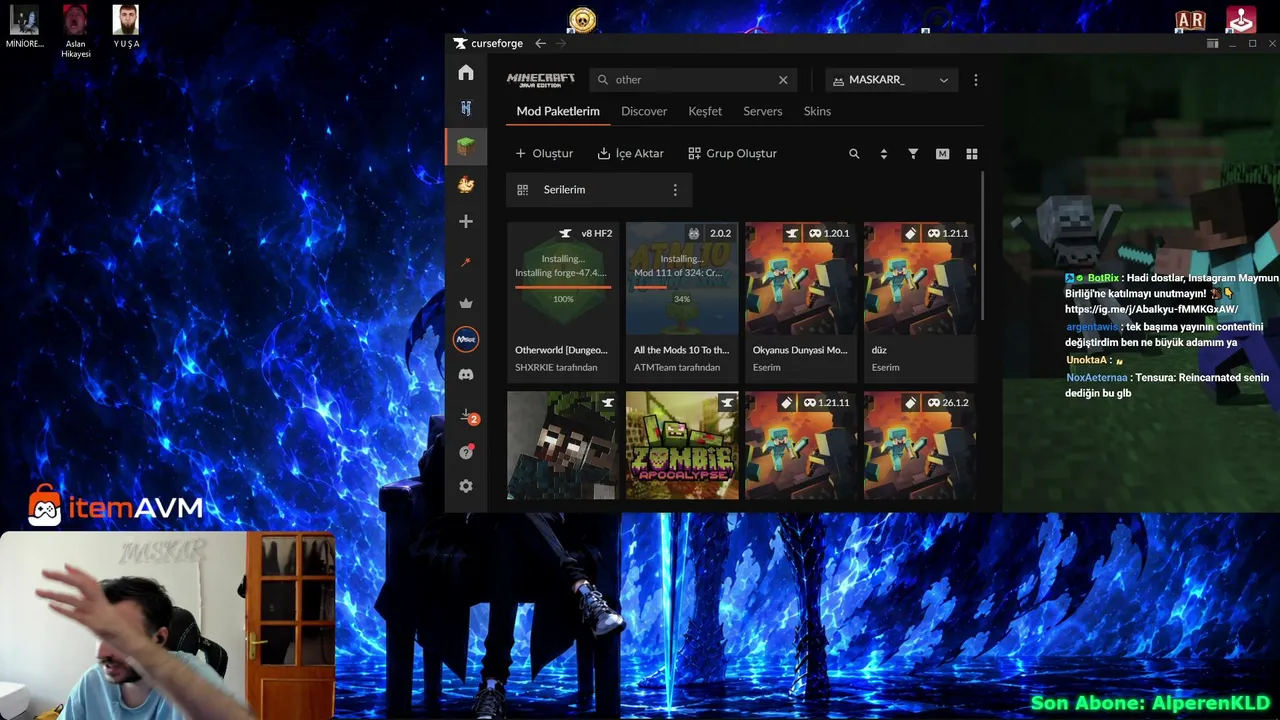The width and height of the screenshot is (1280, 720).
Task: Open the crown premium icon in sidebar
Action: 466,303
